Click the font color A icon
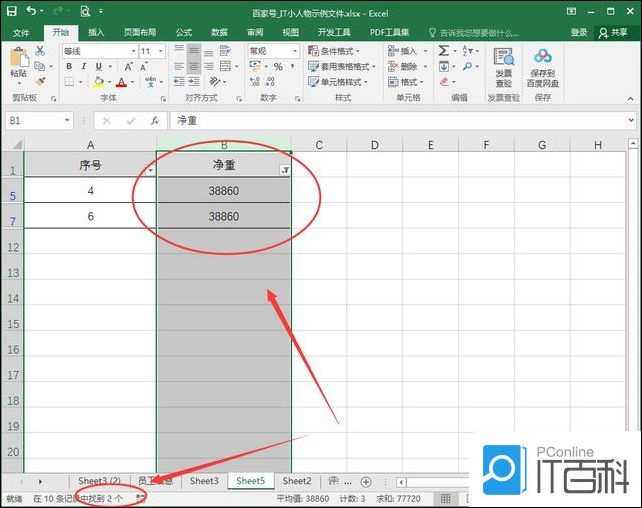Viewport: 642px width, 508px height. 120,82
